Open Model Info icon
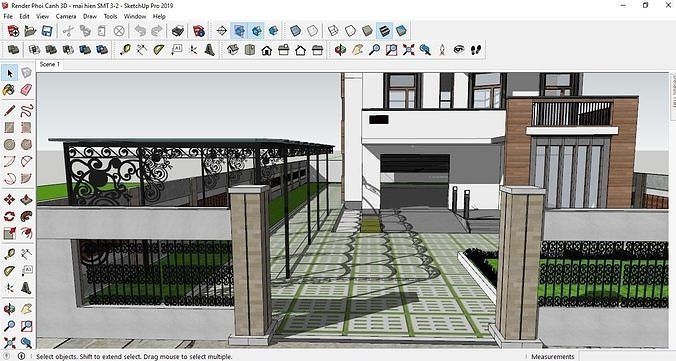This screenshot has height=361, width=676. click(199, 31)
